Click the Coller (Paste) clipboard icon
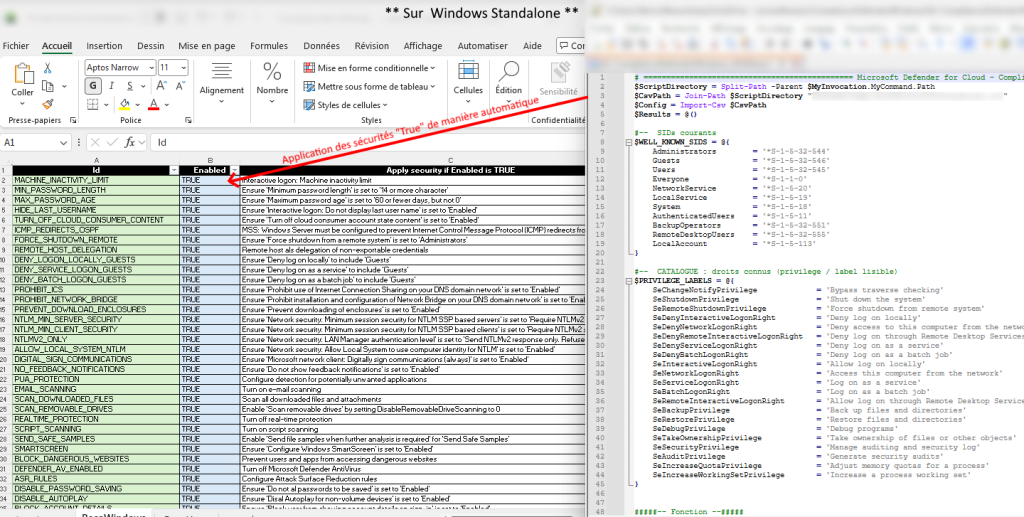Screen dimensions: 1024x517 coord(23,74)
